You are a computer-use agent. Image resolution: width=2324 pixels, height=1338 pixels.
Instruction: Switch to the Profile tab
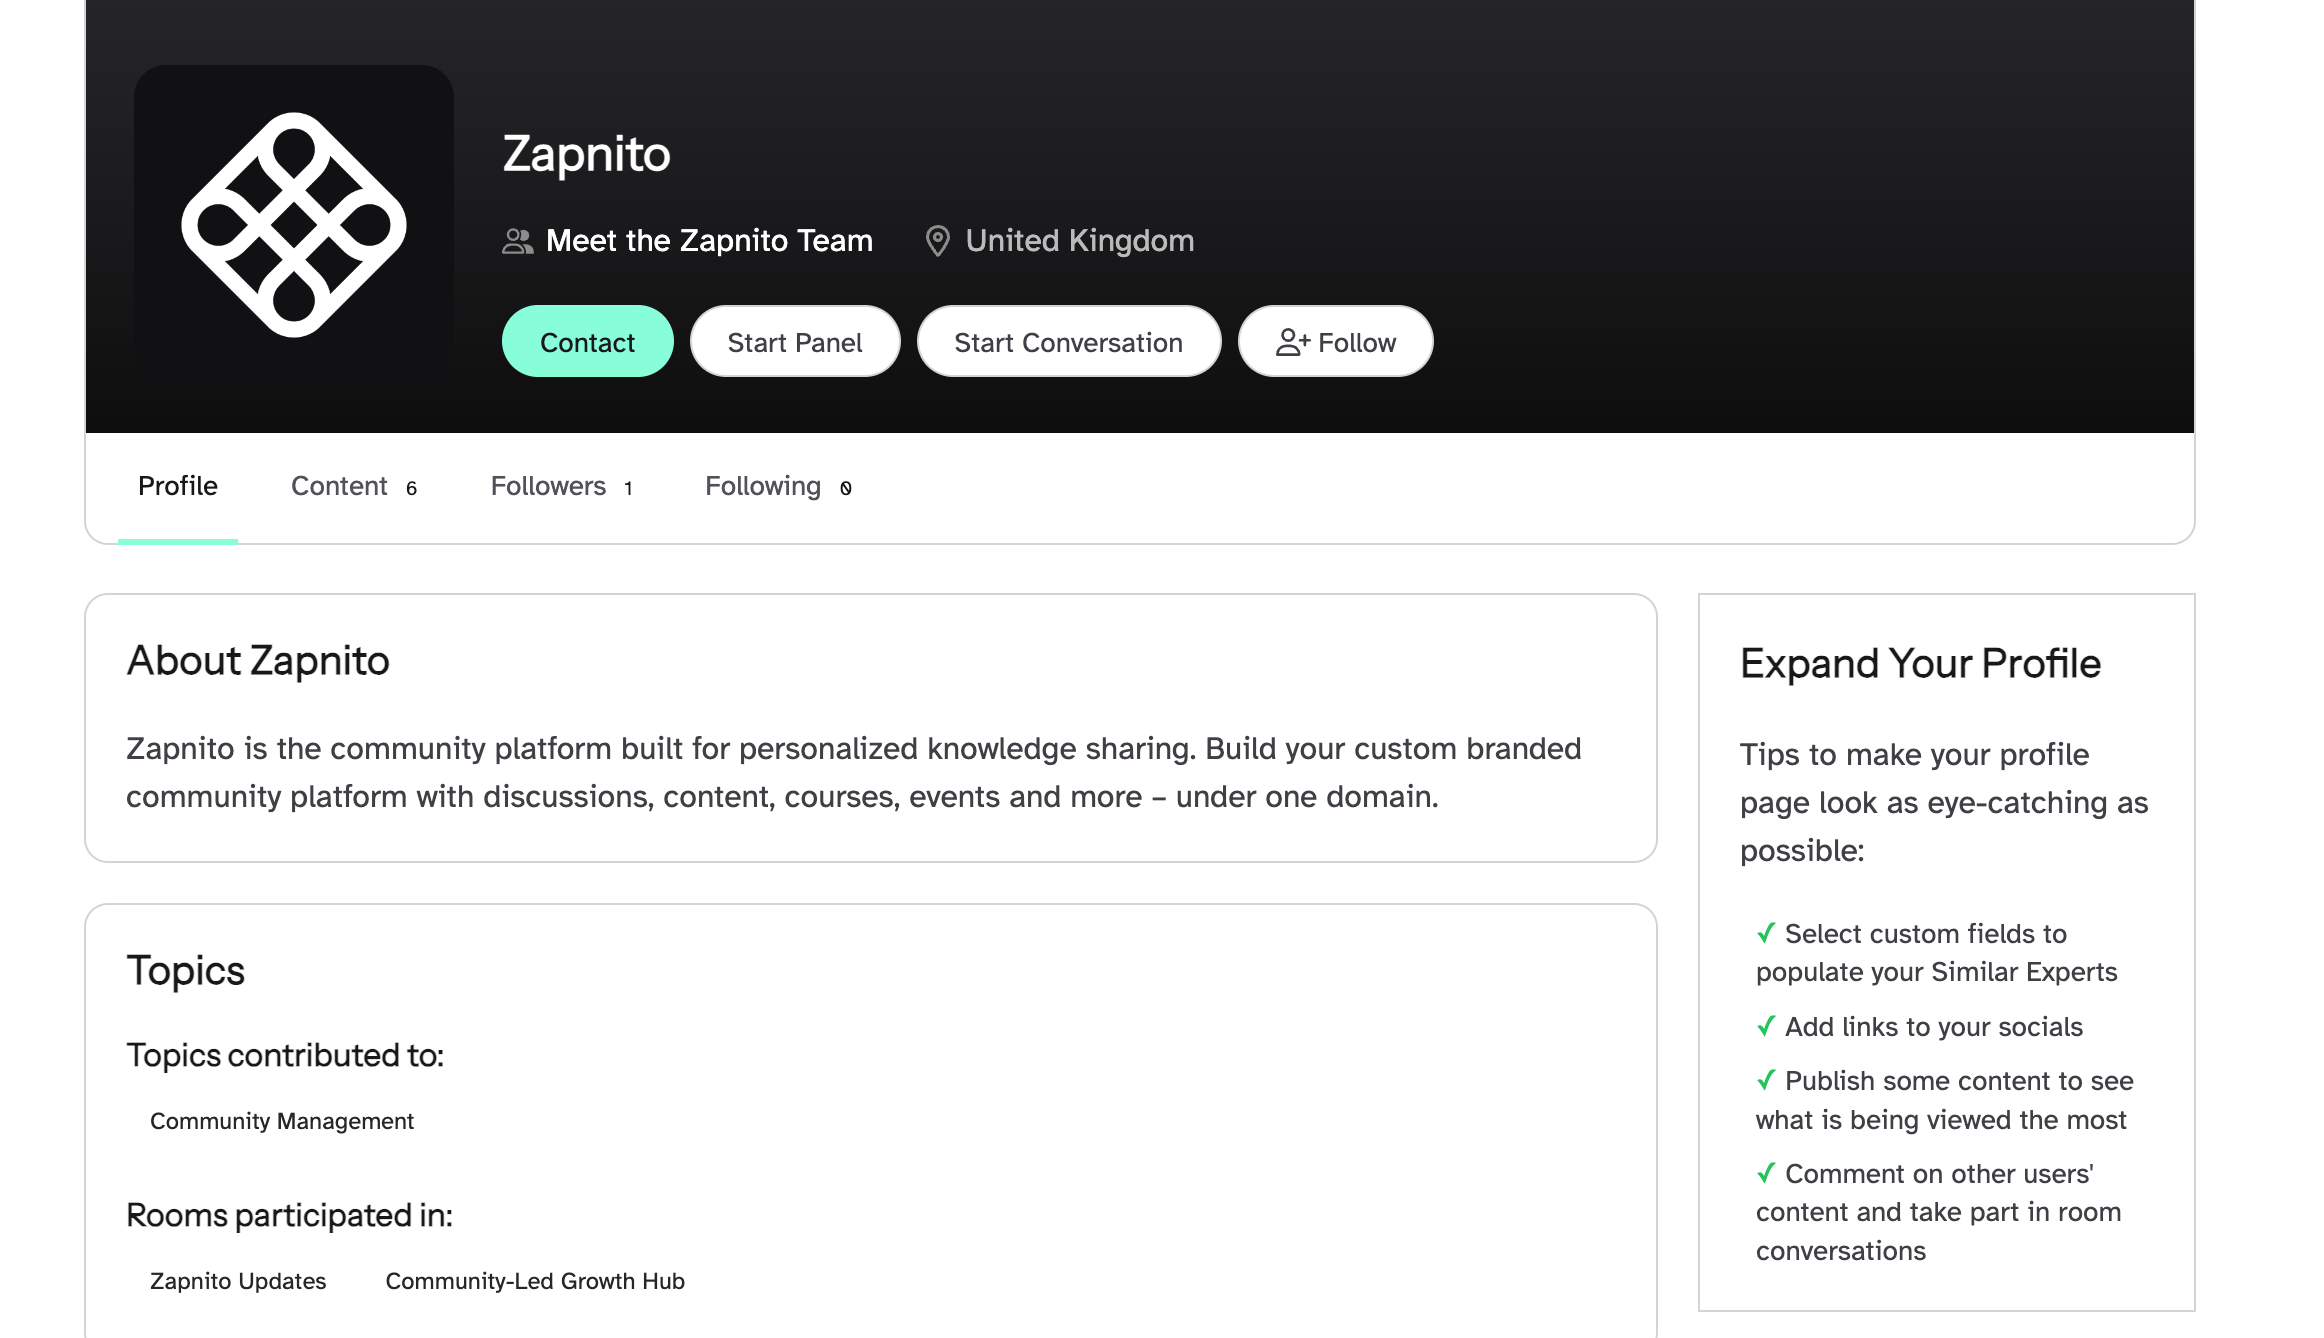178,486
